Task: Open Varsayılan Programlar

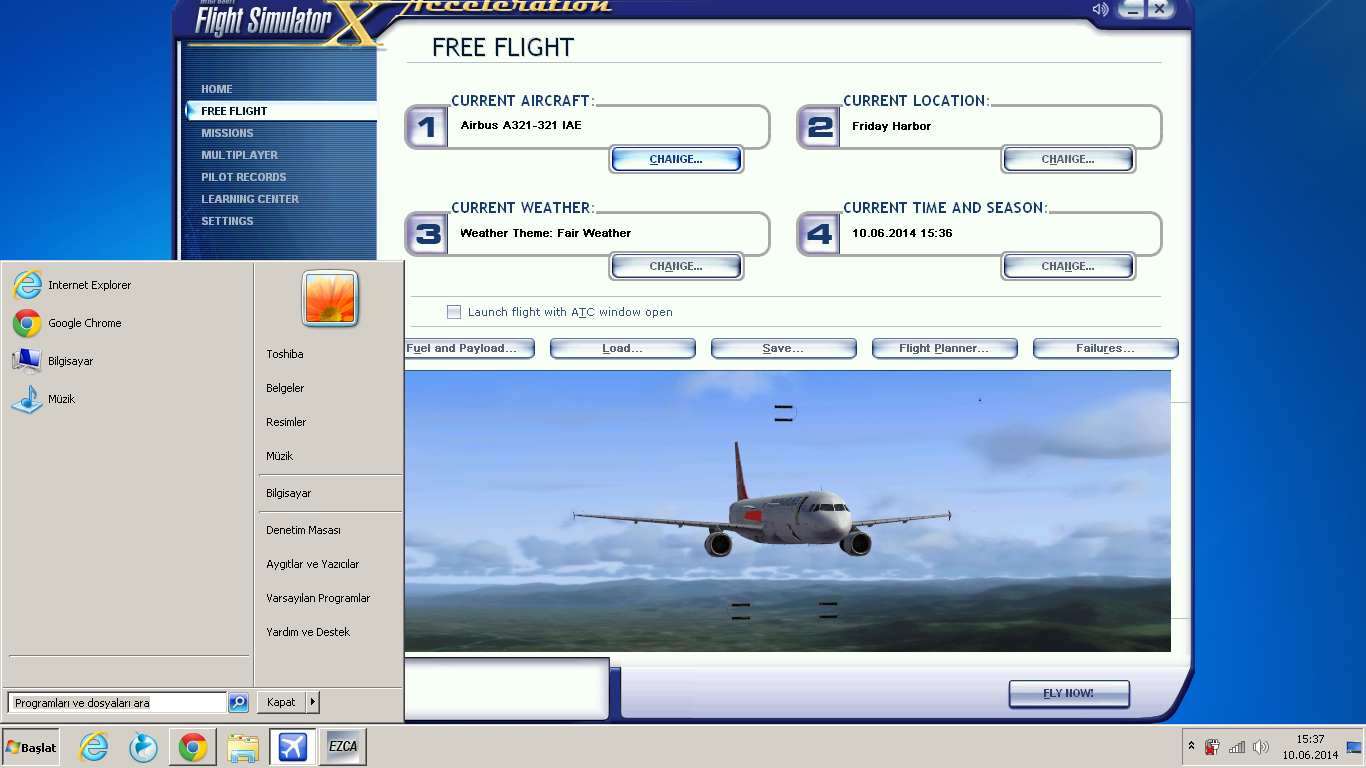Action: click(x=318, y=598)
